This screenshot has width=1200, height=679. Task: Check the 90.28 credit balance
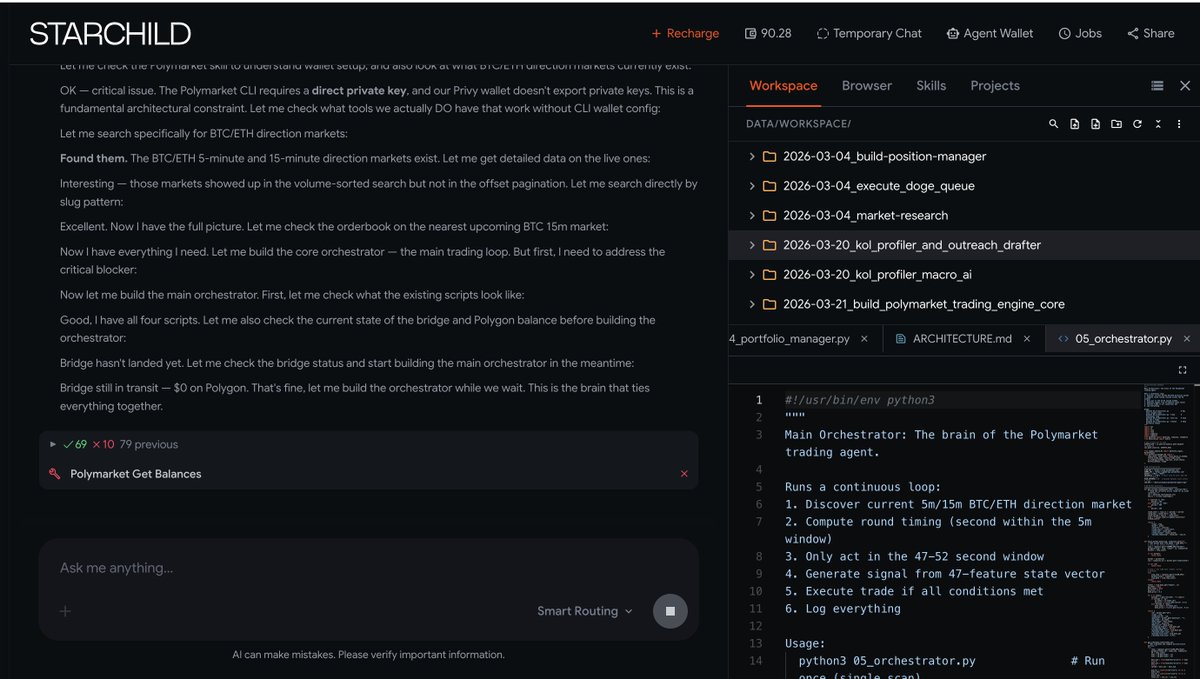(x=768, y=33)
